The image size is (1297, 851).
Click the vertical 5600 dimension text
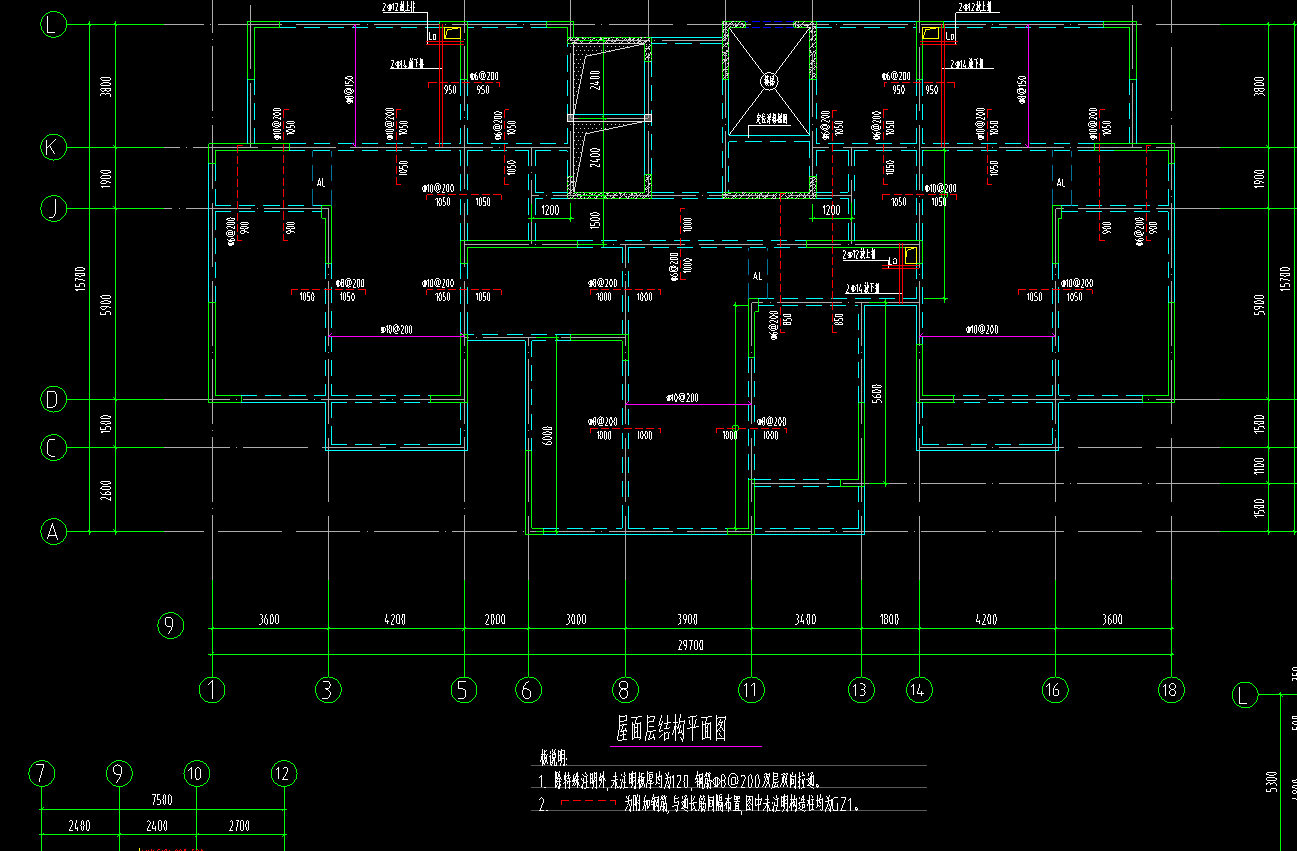click(x=877, y=392)
